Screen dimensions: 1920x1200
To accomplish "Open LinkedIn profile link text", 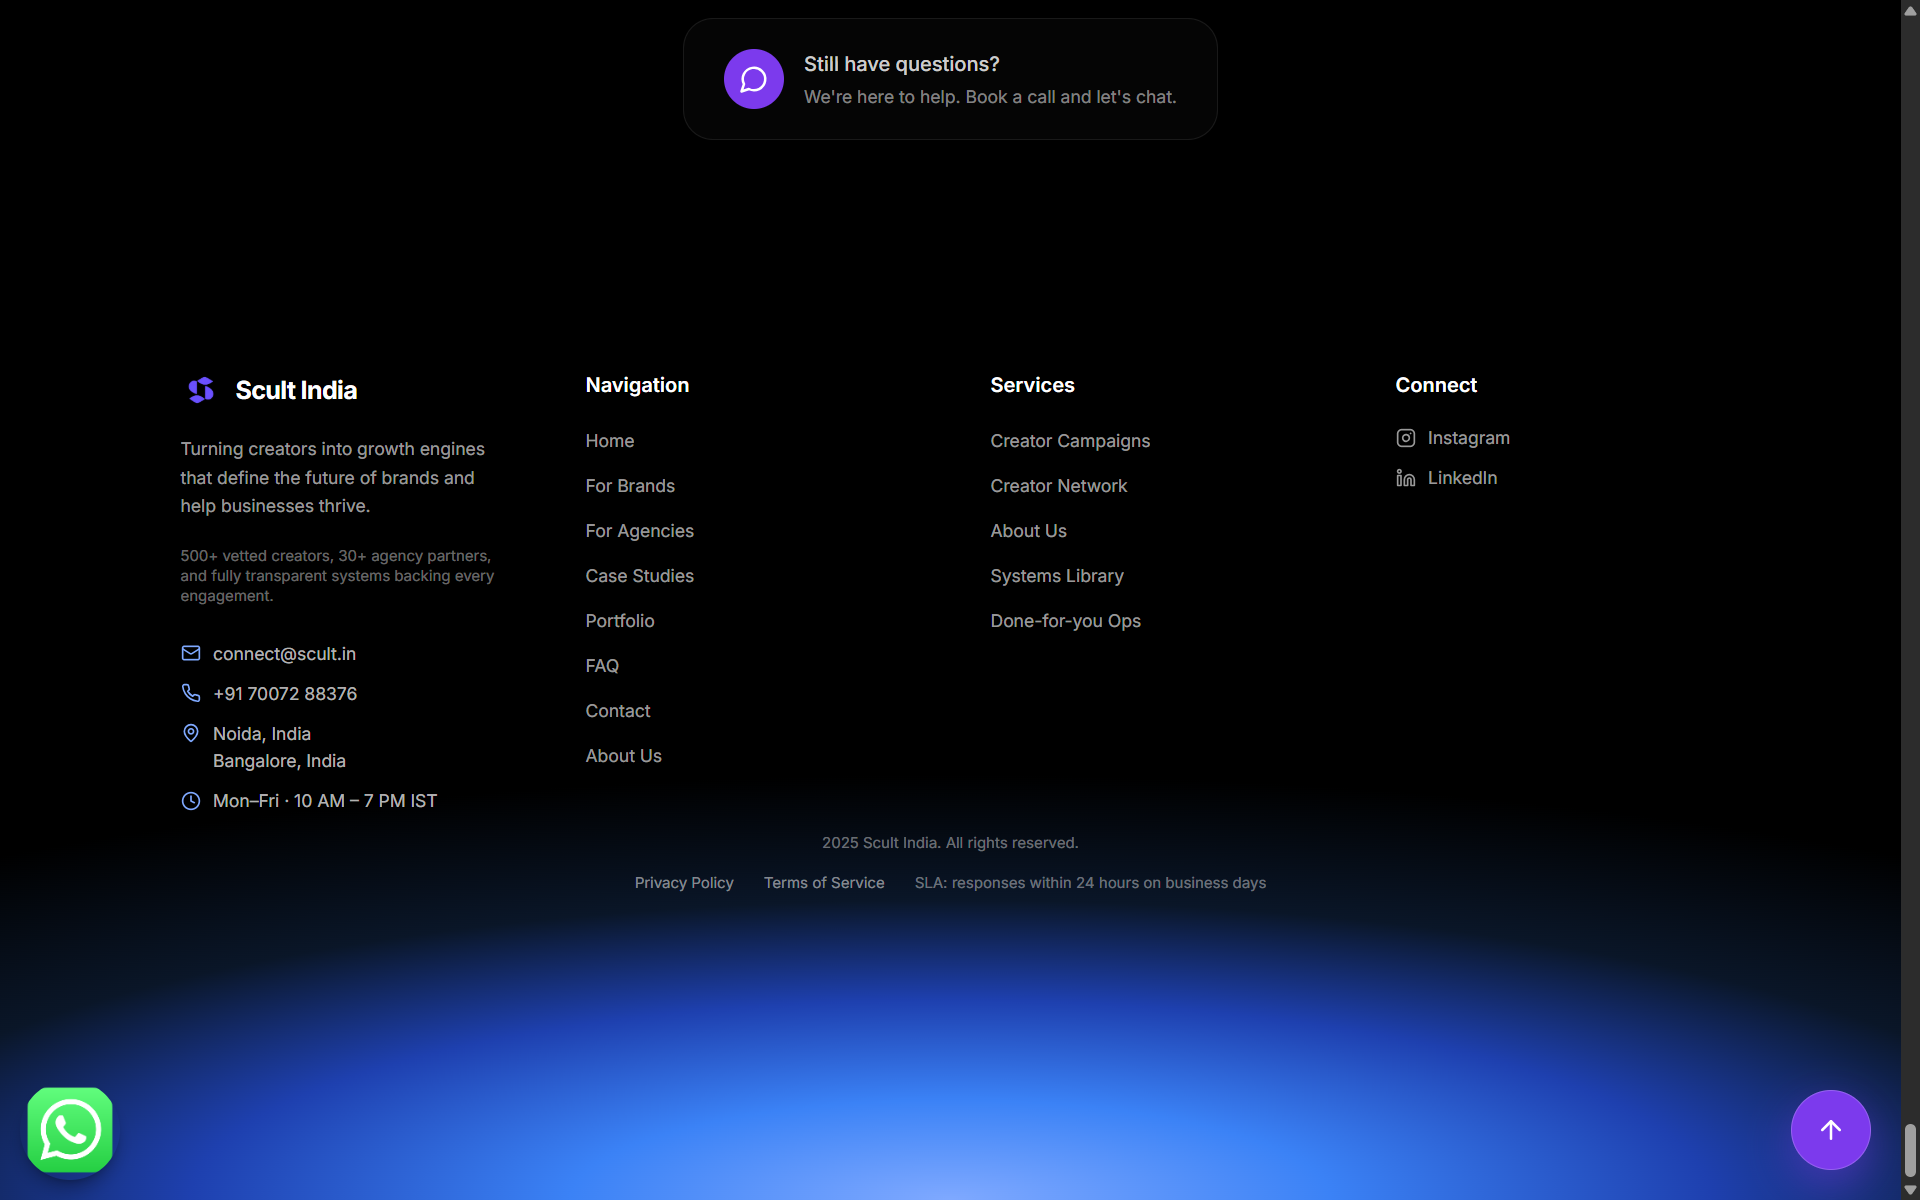I will coord(1462,478).
